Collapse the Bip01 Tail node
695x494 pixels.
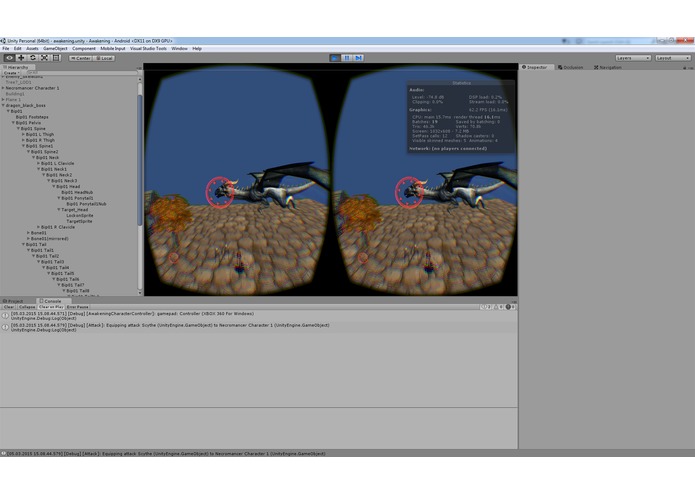tap(23, 244)
